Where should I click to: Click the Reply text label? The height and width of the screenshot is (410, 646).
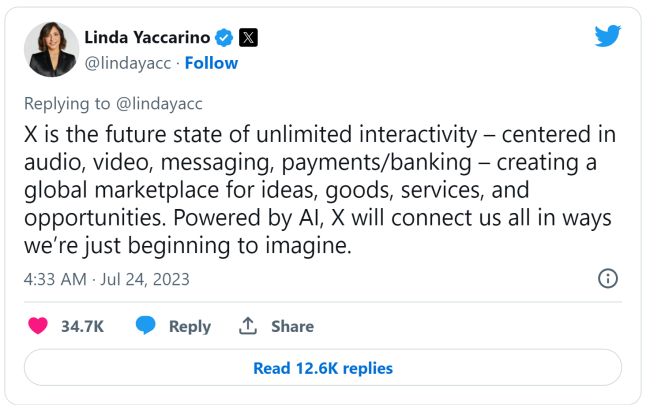pos(190,326)
